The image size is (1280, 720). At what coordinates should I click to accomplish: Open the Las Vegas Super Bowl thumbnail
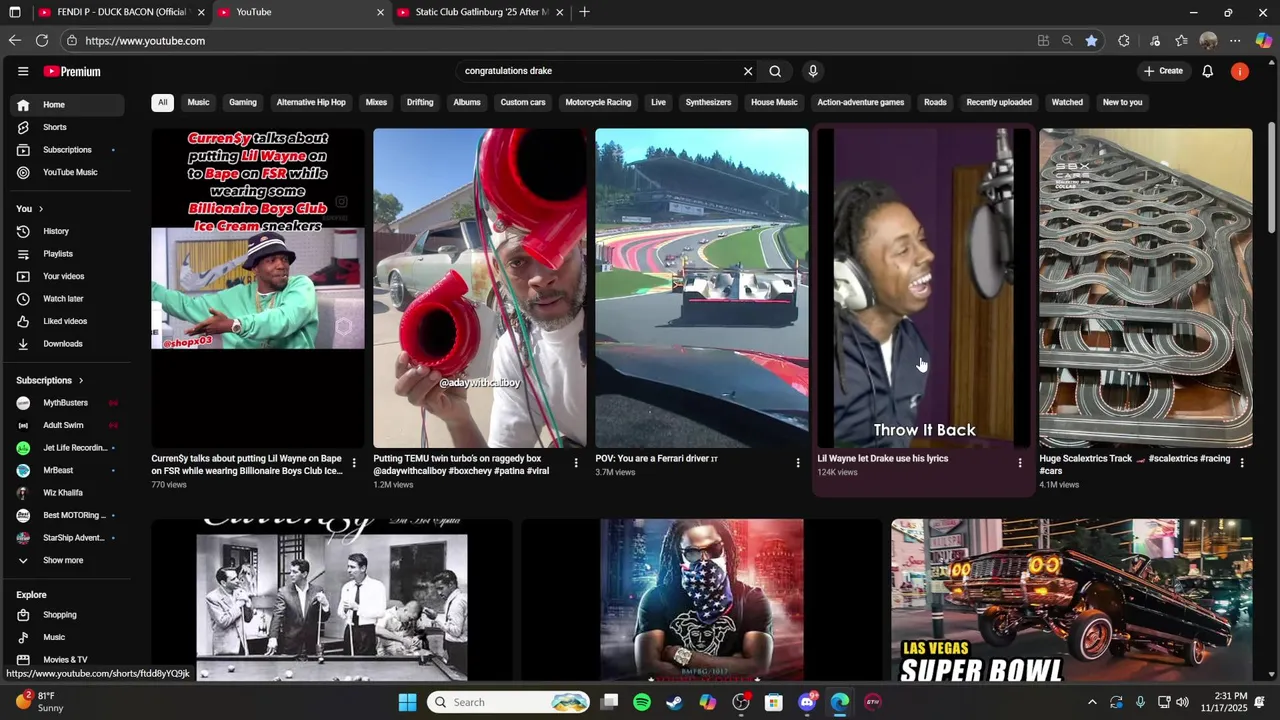pyautogui.click(x=1072, y=600)
